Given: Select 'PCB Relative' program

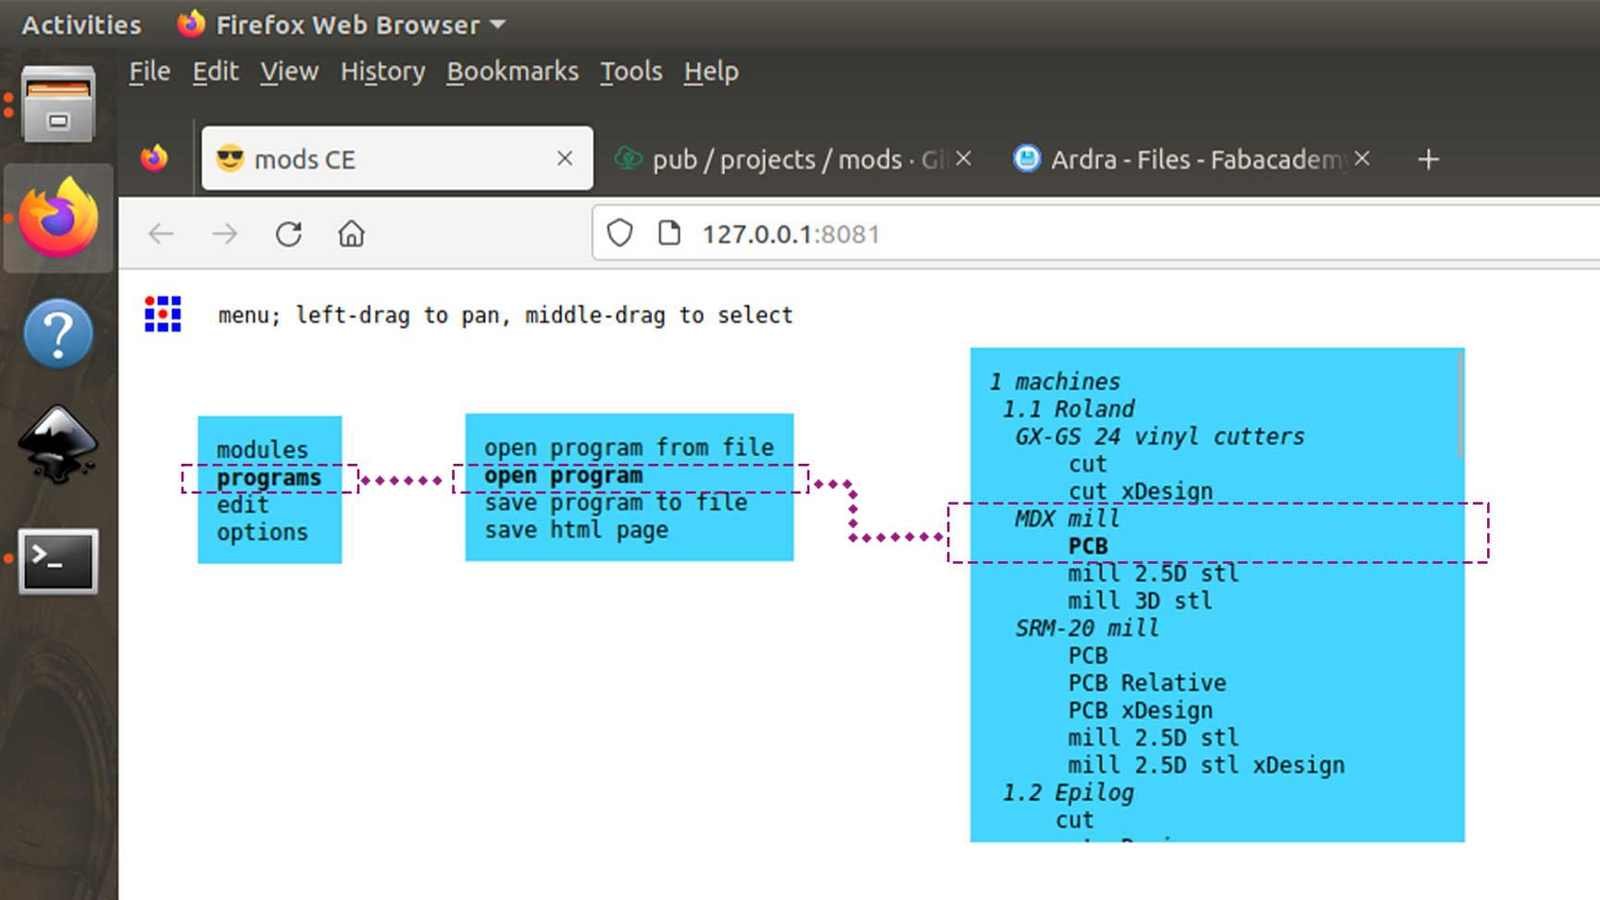Looking at the screenshot, I should point(1147,683).
